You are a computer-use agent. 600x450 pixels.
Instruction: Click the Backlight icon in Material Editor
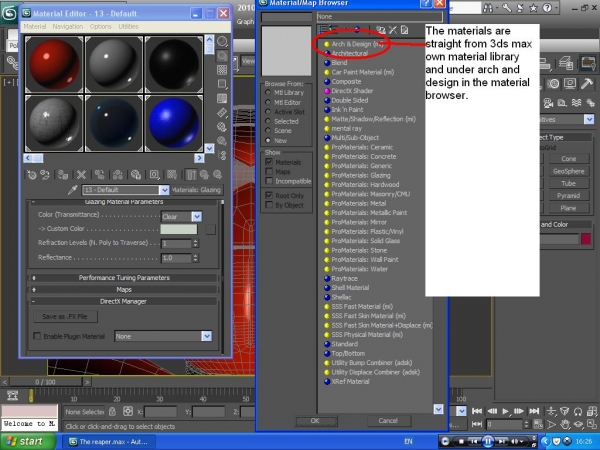(x=222, y=56)
